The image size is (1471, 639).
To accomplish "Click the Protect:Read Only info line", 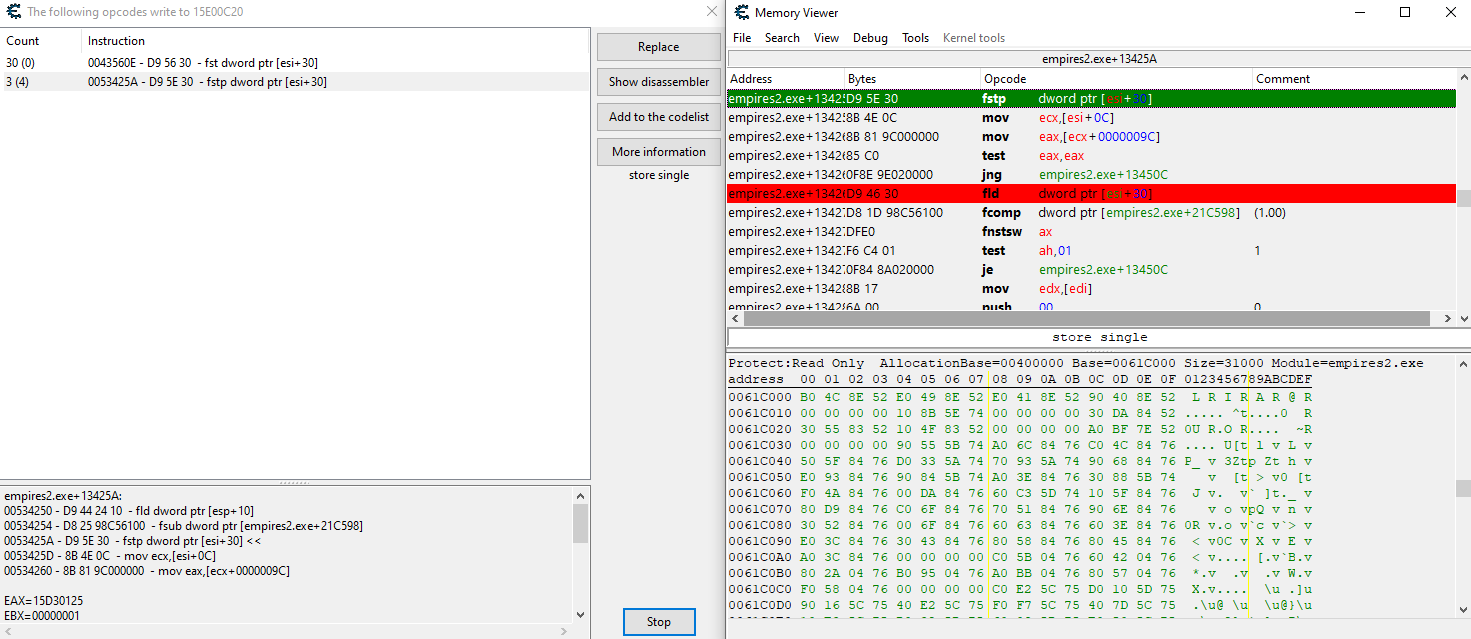I will [x=1076, y=363].
